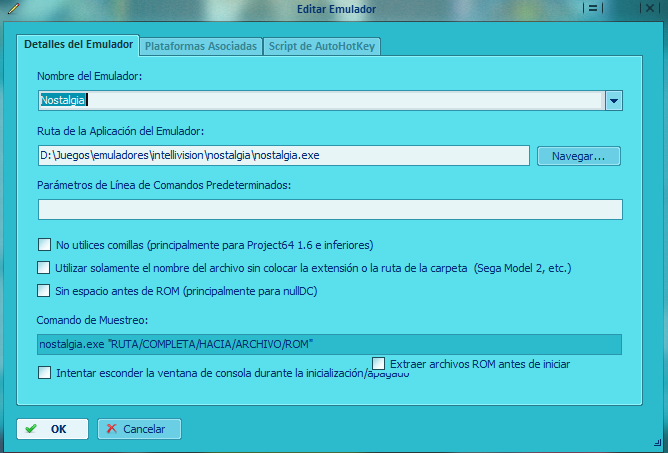Switch to Plataformas Asociadas tab

tap(201, 46)
